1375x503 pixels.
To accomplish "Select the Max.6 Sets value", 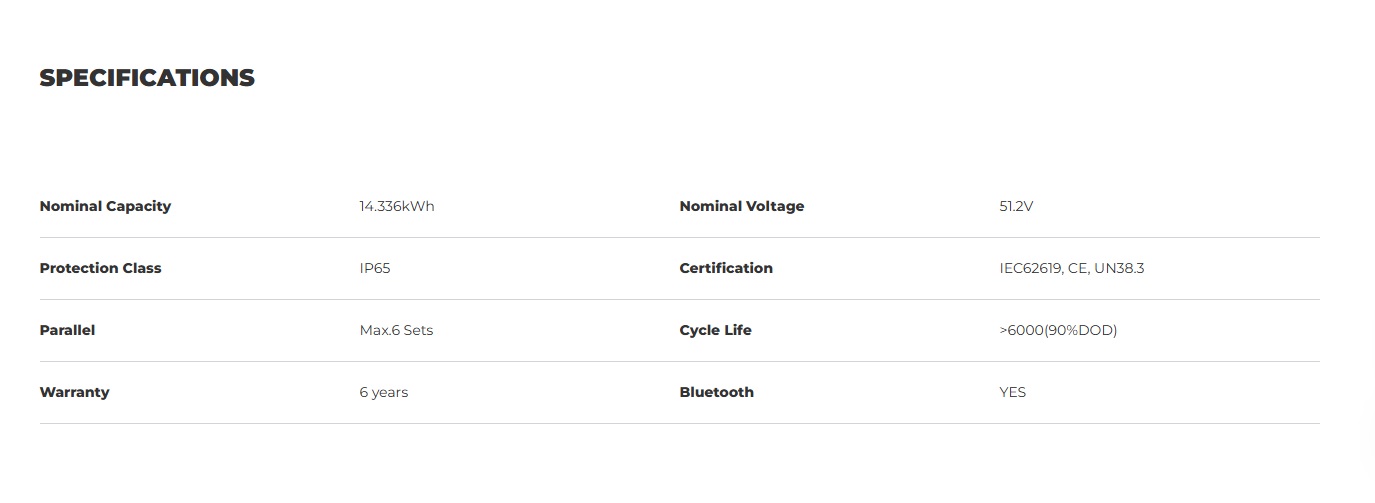I will 396,330.
